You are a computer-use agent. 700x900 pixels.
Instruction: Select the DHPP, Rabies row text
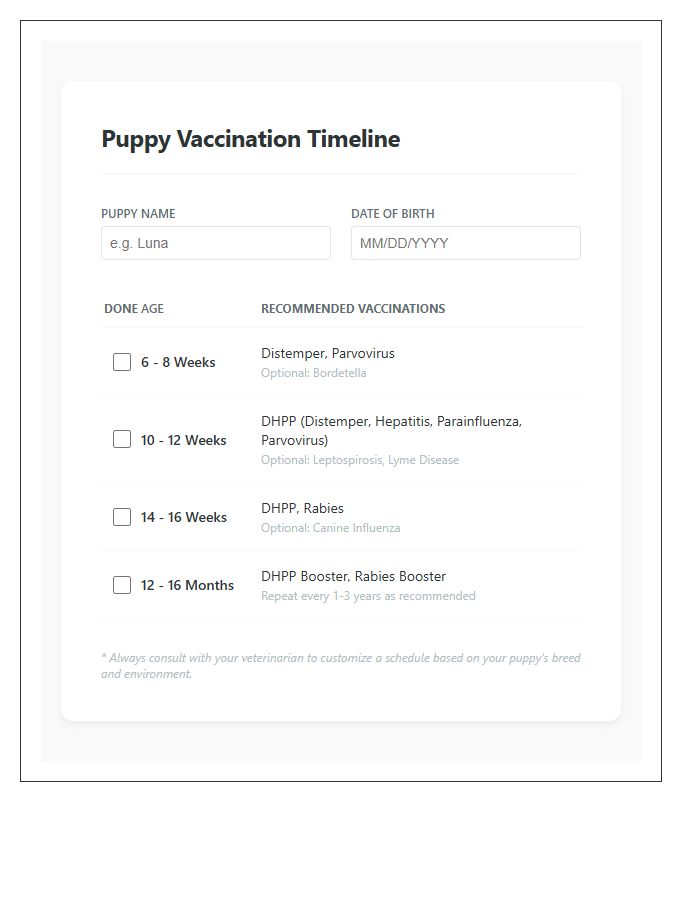301,508
